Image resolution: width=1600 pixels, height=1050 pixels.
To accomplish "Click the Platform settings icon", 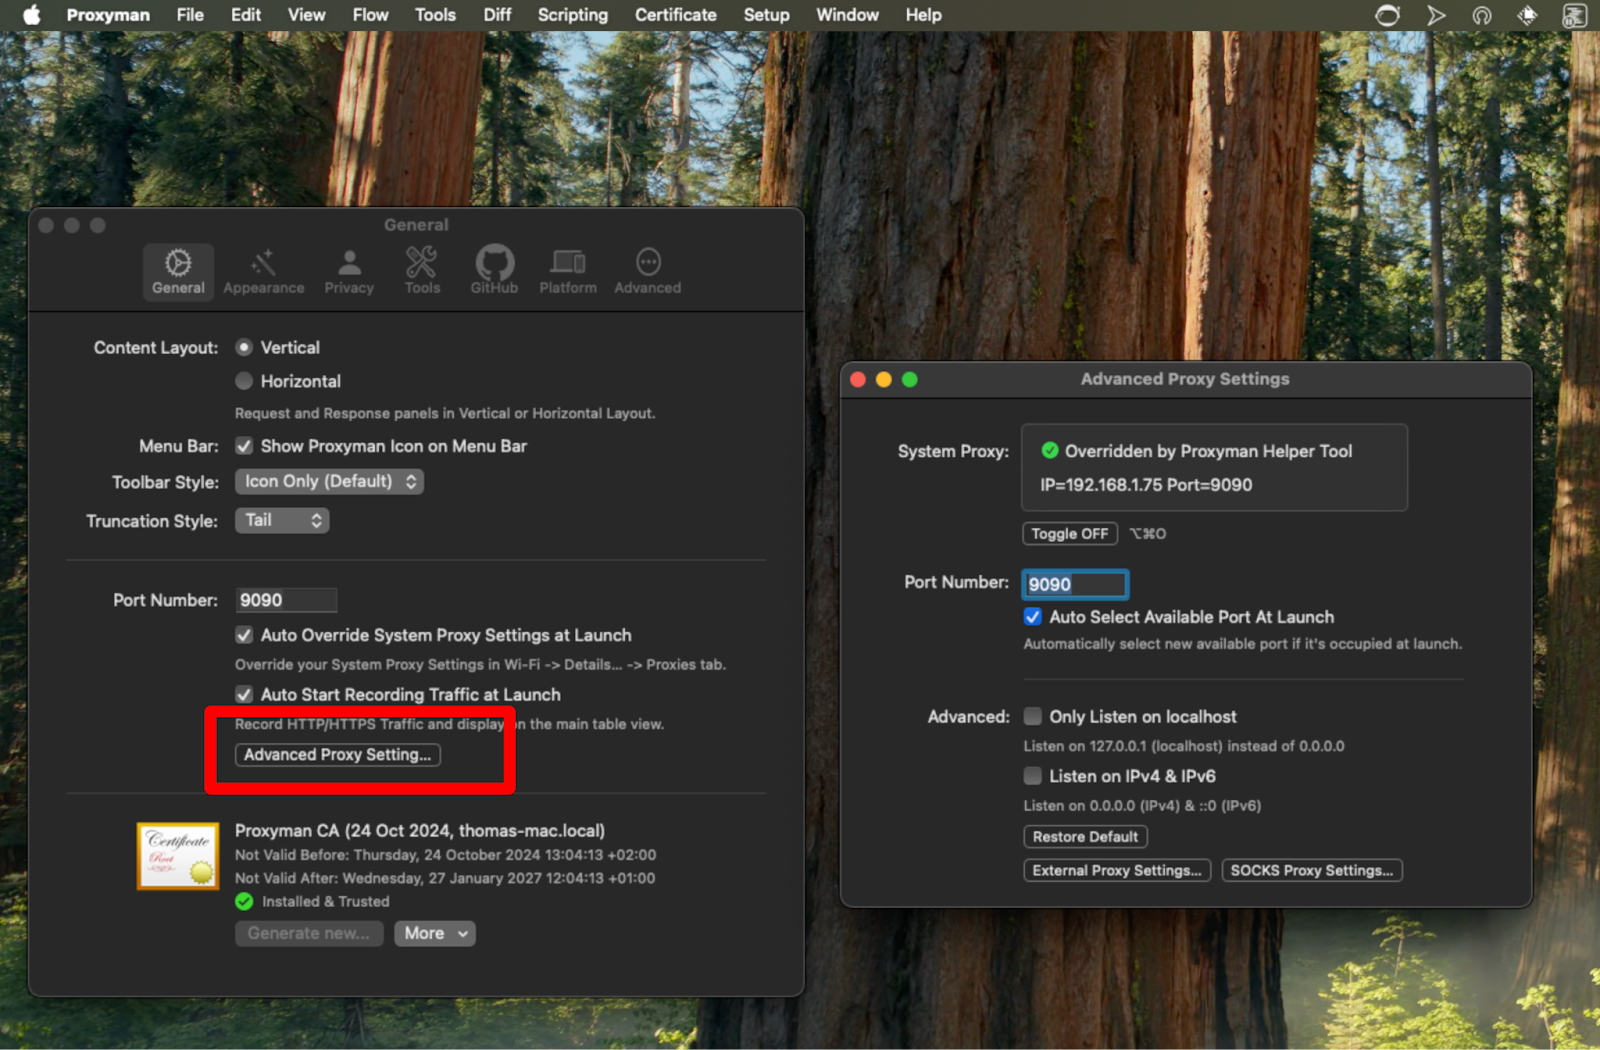I will (x=567, y=270).
